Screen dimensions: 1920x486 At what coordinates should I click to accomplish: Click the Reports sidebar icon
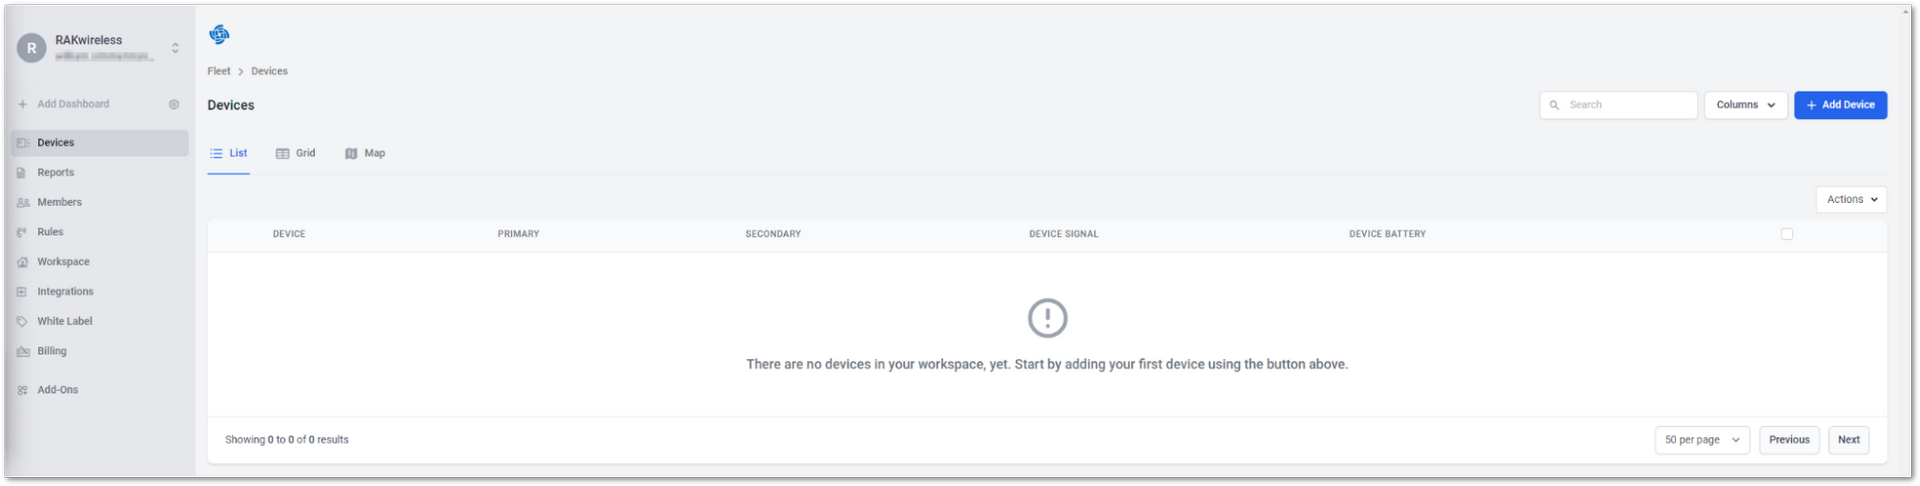22,173
